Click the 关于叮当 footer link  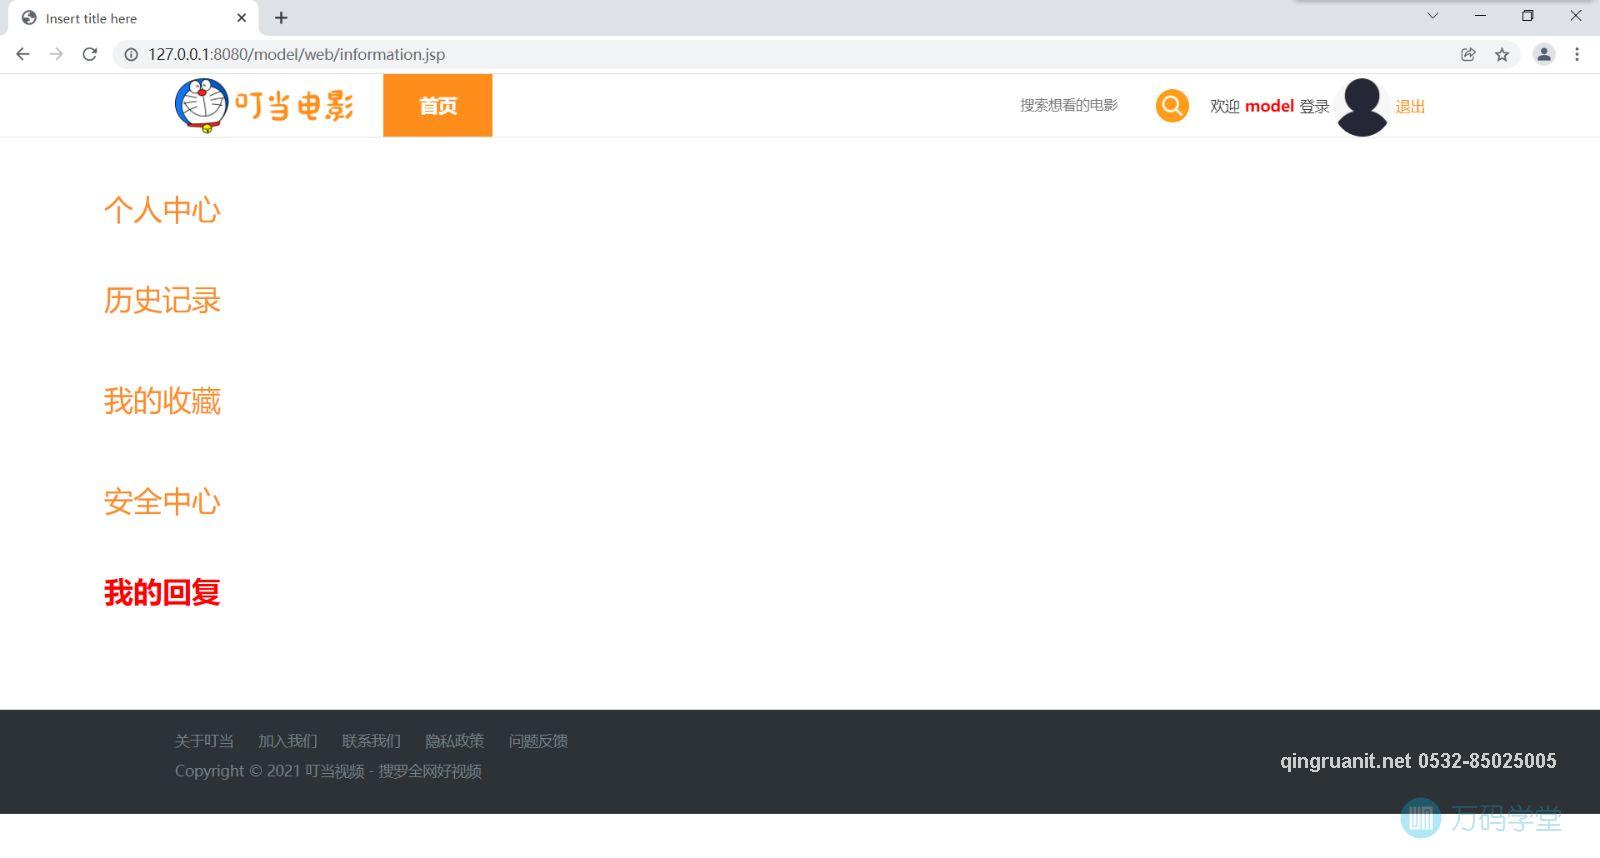pyautogui.click(x=204, y=741)
